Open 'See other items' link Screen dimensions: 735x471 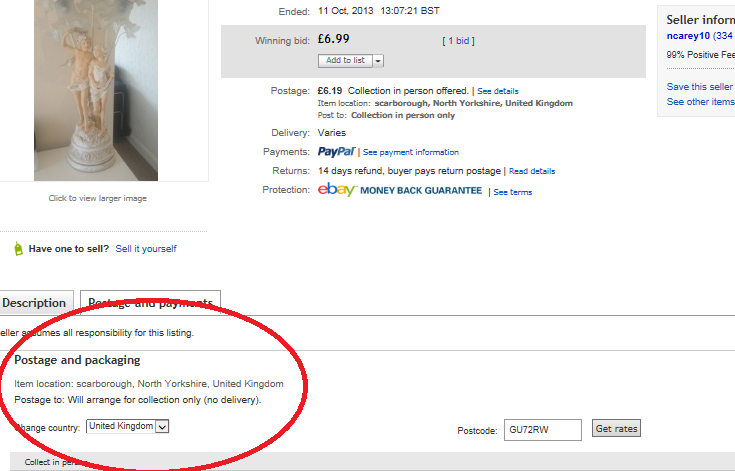[x=700, y=102]
